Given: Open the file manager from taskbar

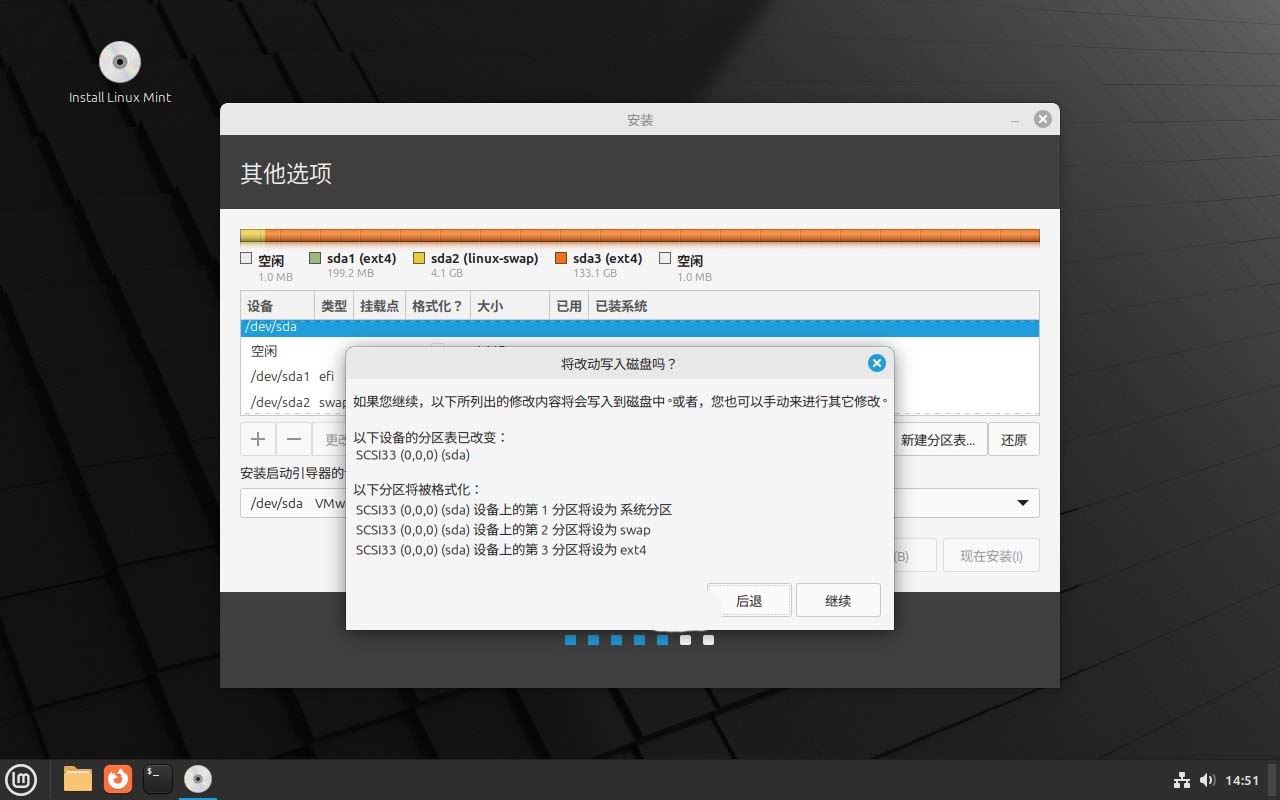Looking at the screenshot, I should 77,779.
